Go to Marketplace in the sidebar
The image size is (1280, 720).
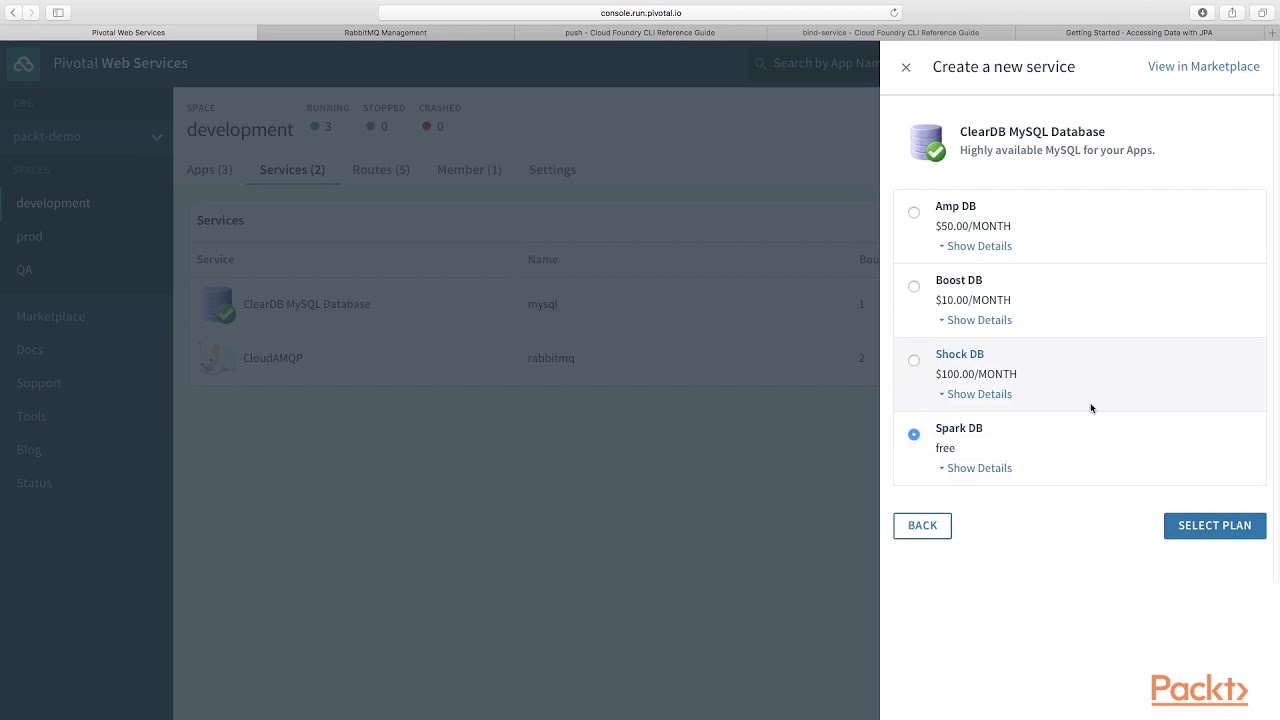coord(50,316)
